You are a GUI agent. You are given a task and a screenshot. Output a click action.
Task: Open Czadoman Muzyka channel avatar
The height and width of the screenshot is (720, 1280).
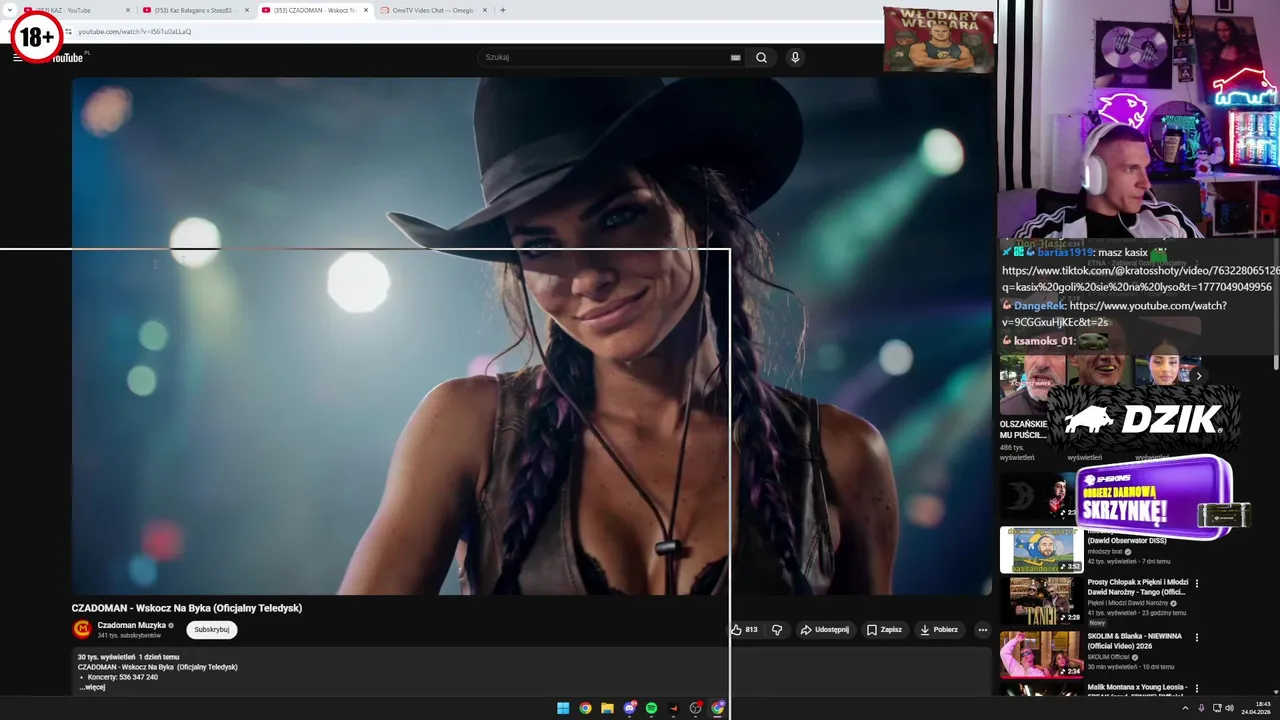[82, 629]
